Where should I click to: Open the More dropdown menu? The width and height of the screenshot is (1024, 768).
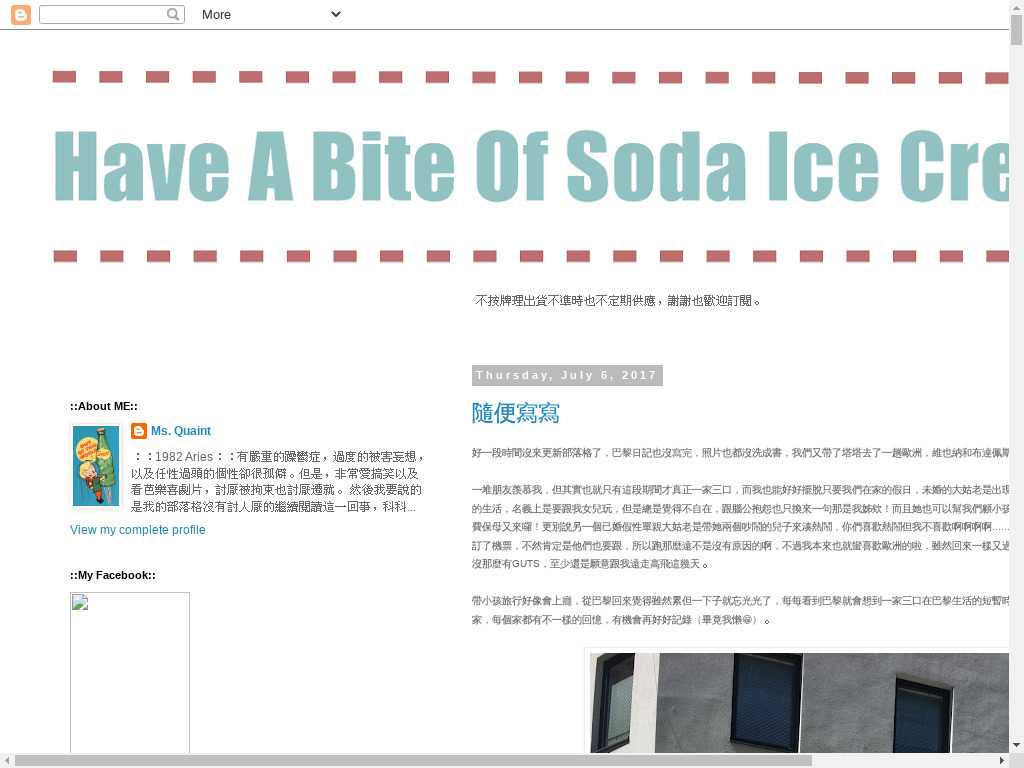tap(270, 14)
